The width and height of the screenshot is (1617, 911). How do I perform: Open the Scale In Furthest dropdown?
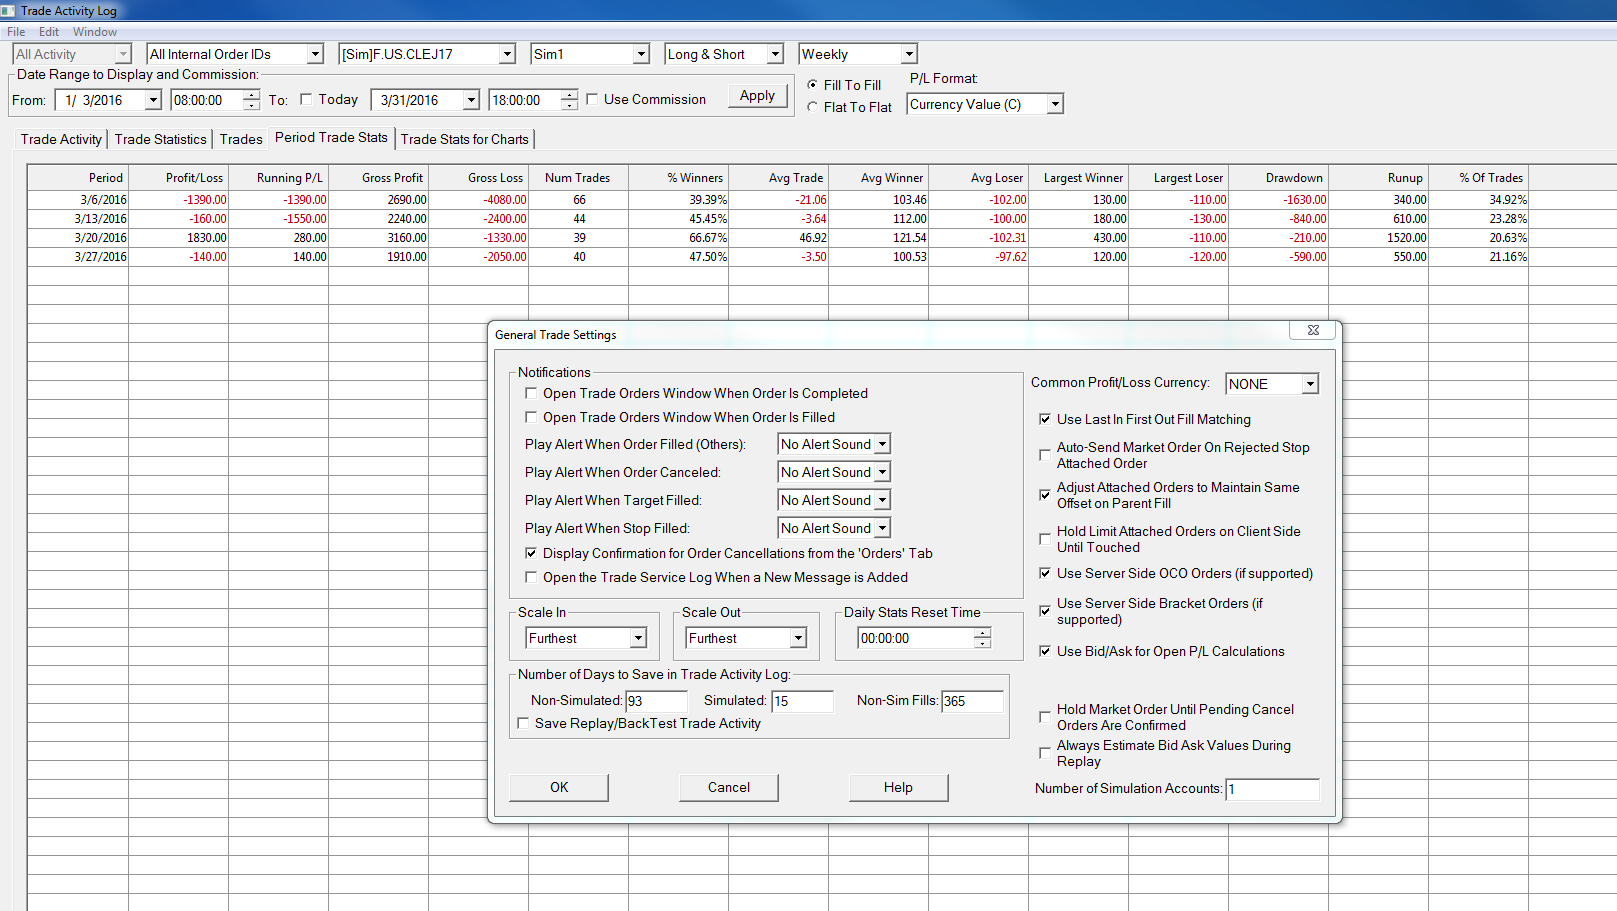click(637, 638)
